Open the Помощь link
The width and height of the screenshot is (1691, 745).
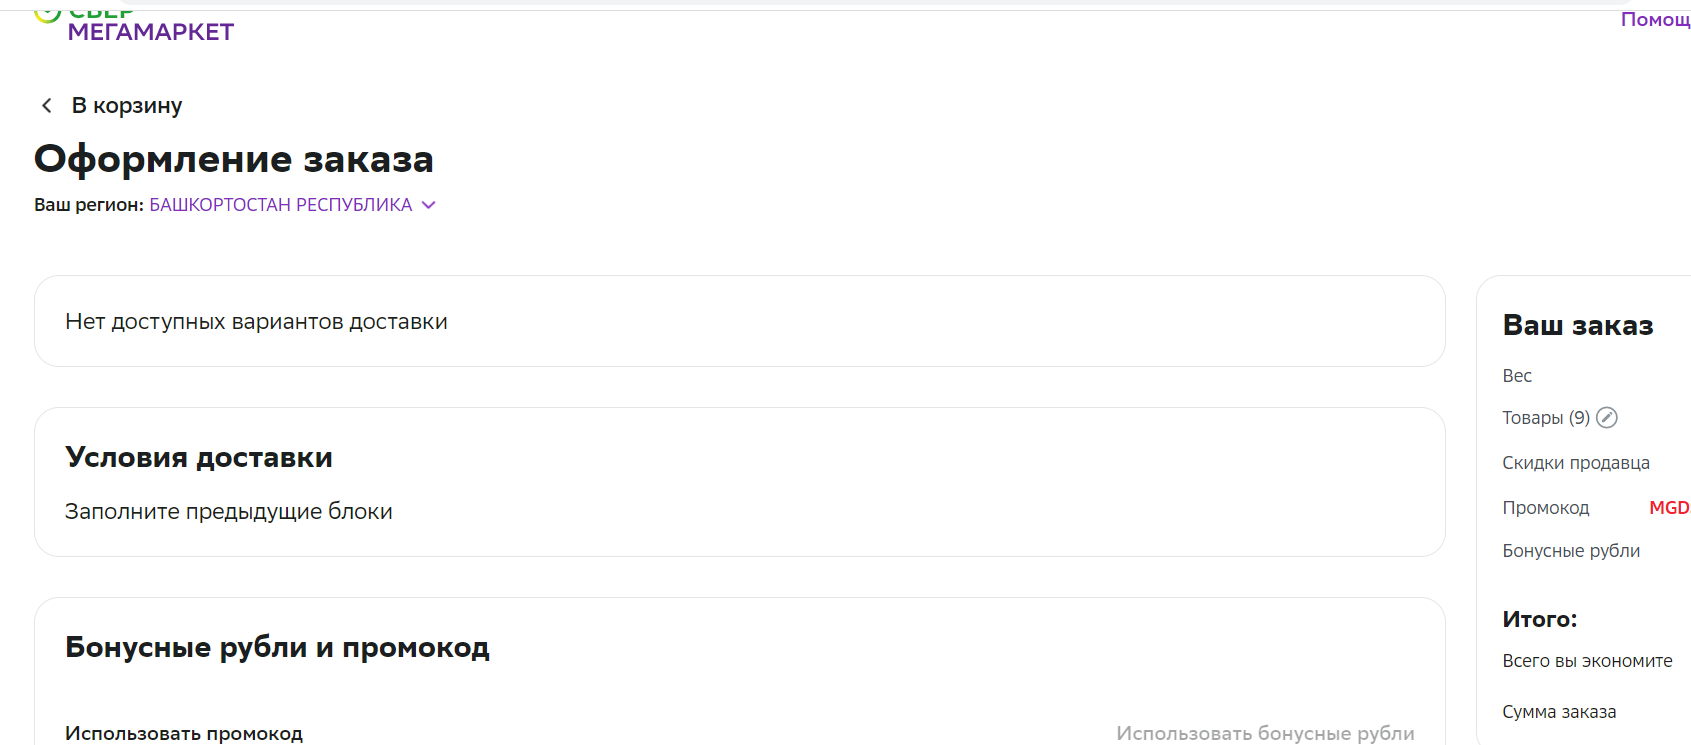pyautogui.click(x=1655, y=19)
